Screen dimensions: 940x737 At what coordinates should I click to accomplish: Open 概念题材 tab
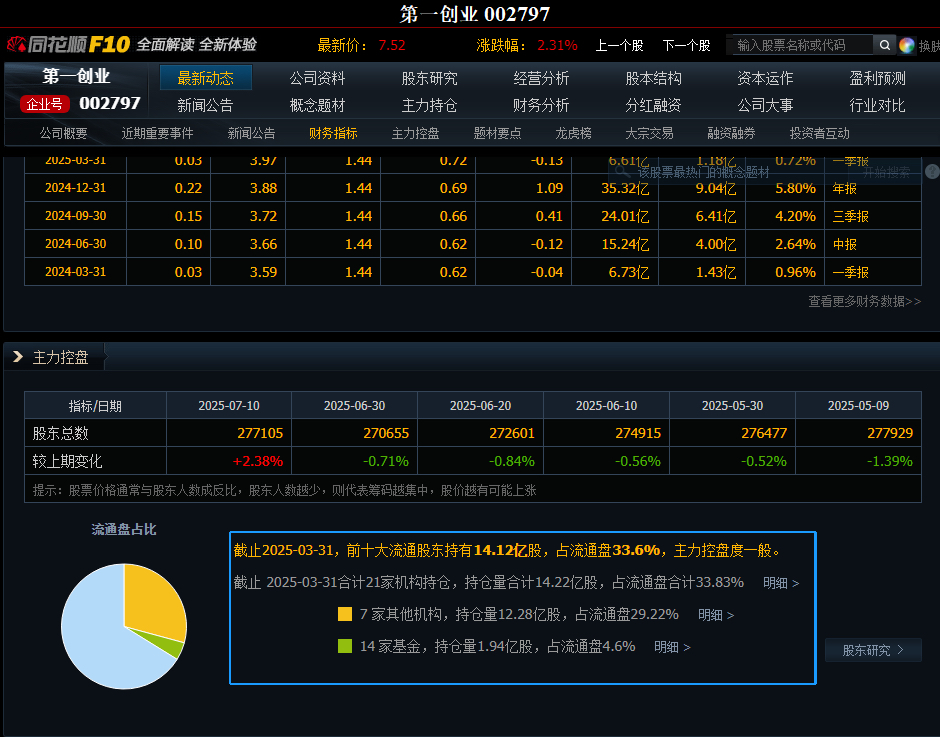[x=317, y=106]
